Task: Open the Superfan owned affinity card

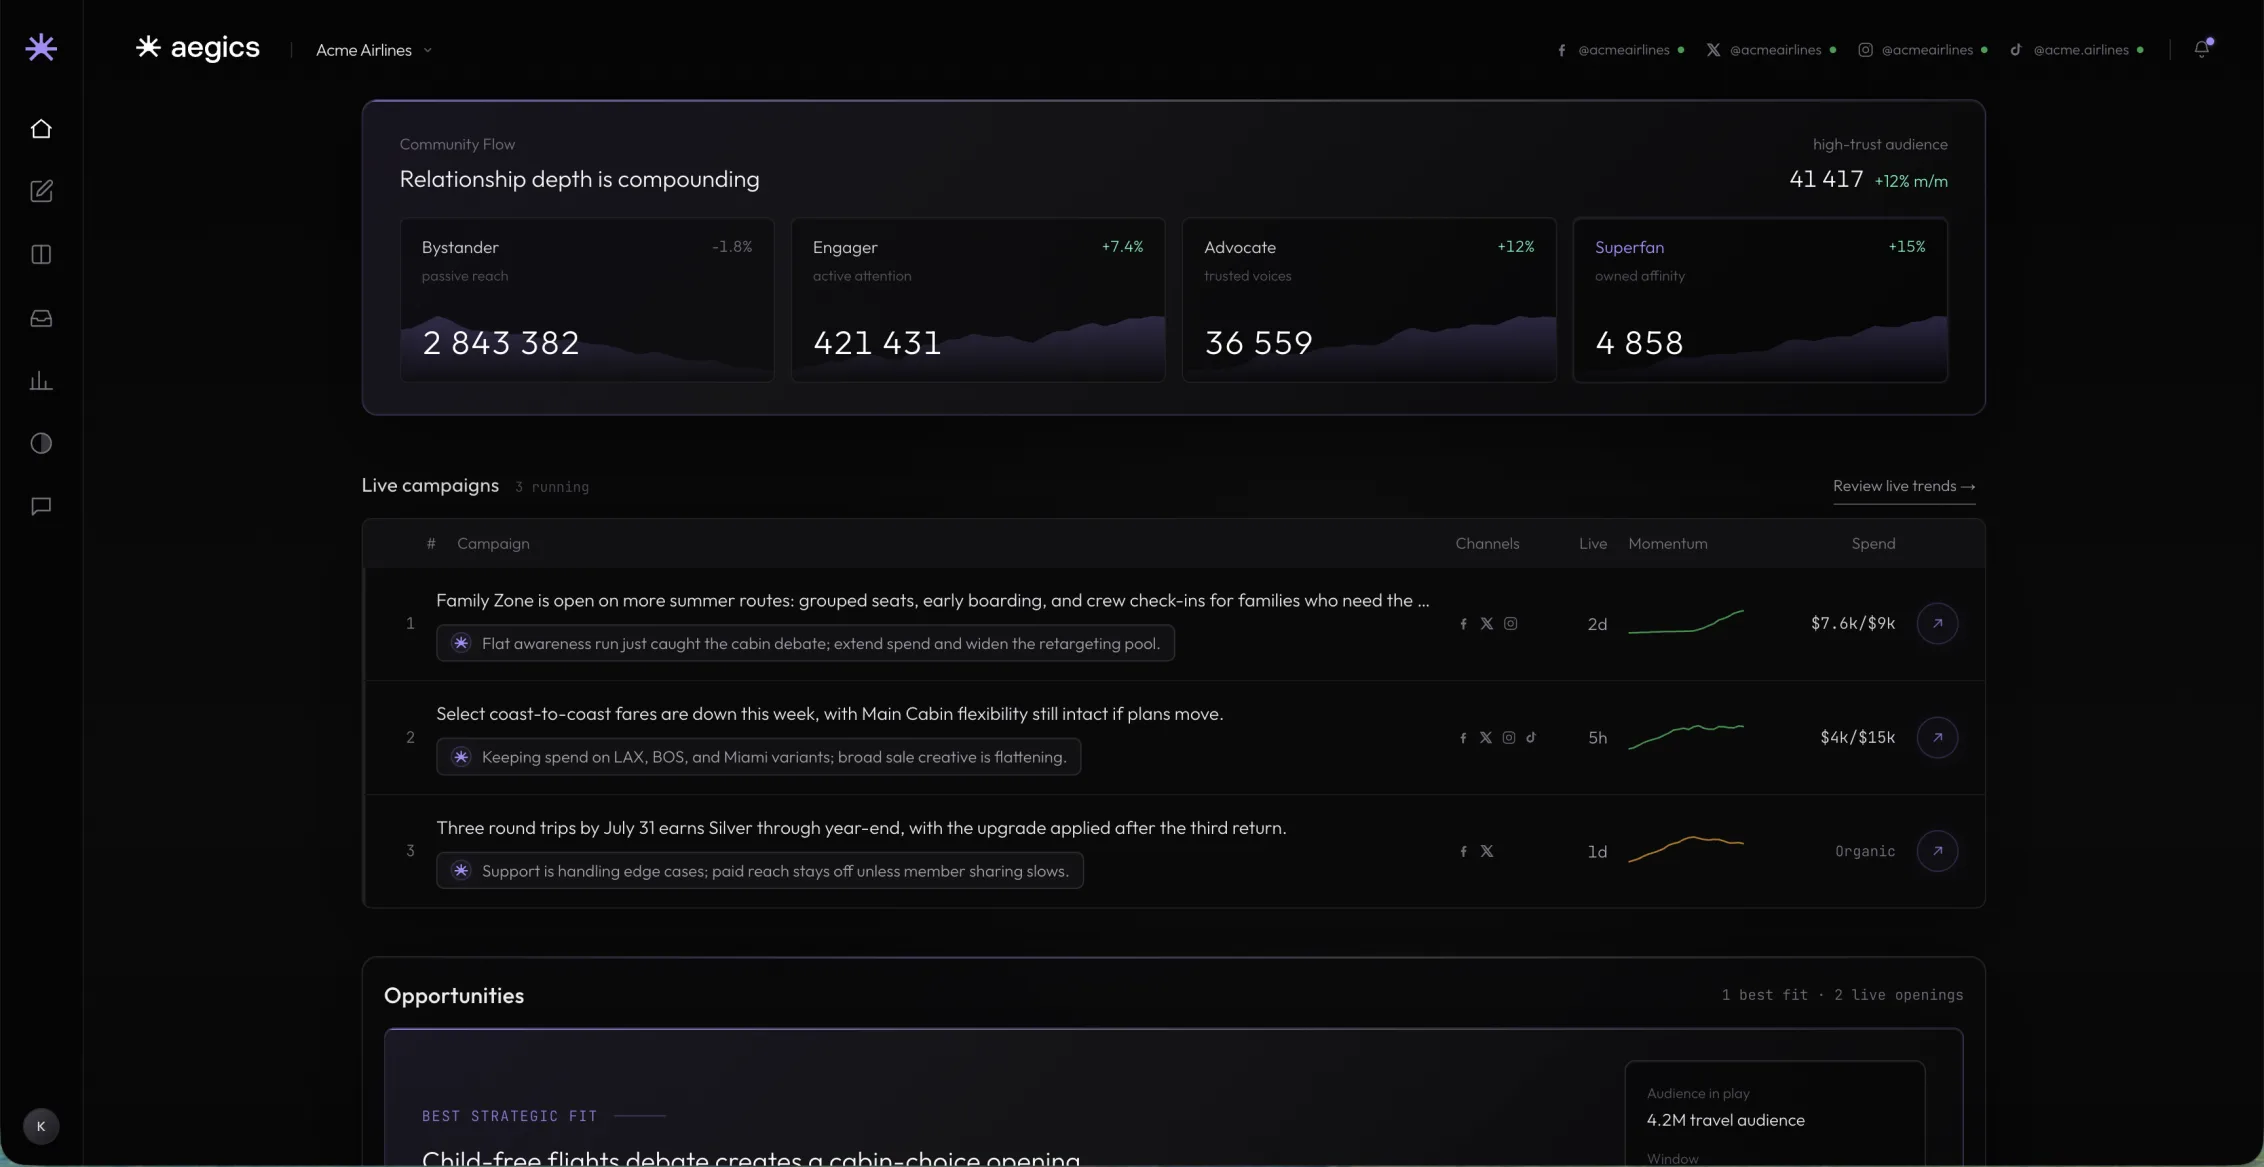Action: point(1760,300)
